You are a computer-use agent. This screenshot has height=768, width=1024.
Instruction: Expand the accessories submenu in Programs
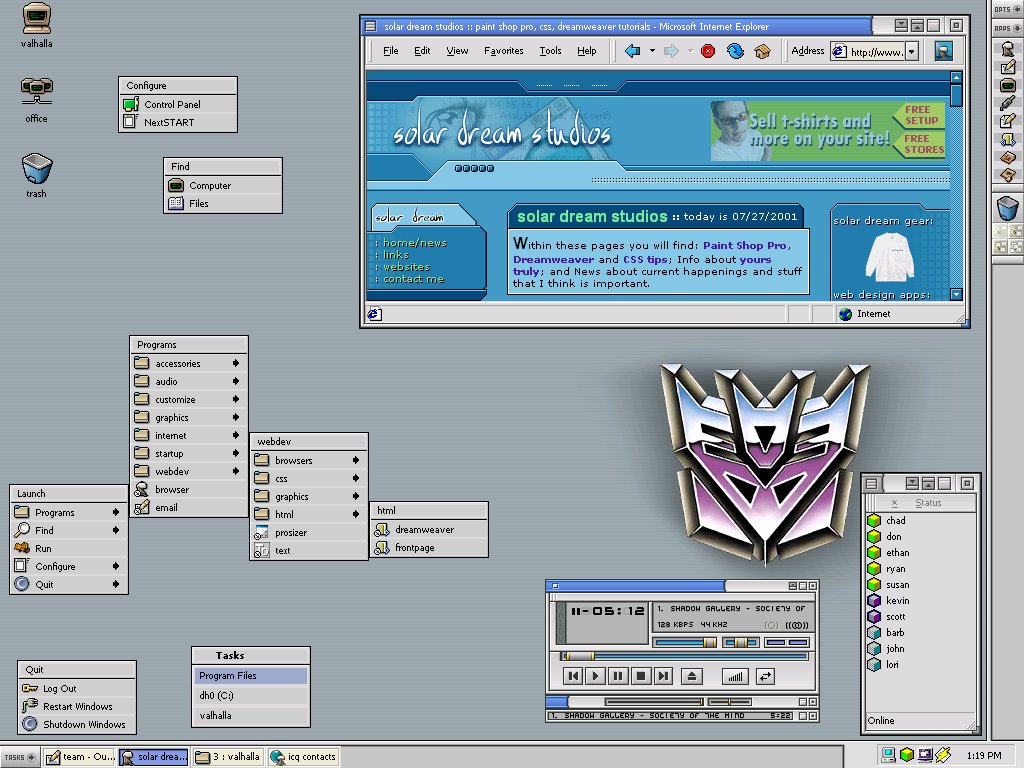pos(189,363)
